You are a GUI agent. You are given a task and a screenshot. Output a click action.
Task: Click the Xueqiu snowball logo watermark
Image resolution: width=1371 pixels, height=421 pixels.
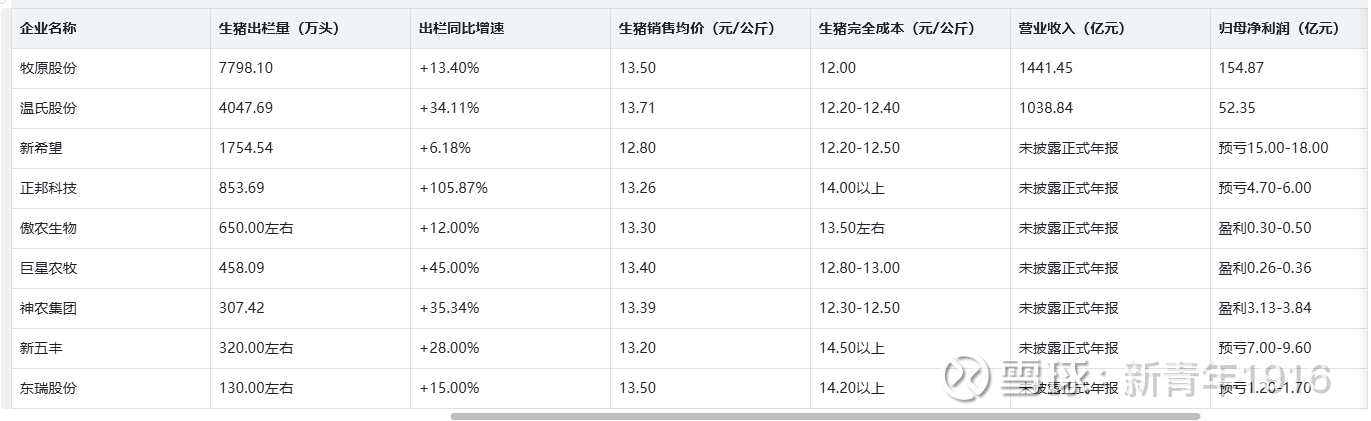pyautogui.click(x=966, y=378)
